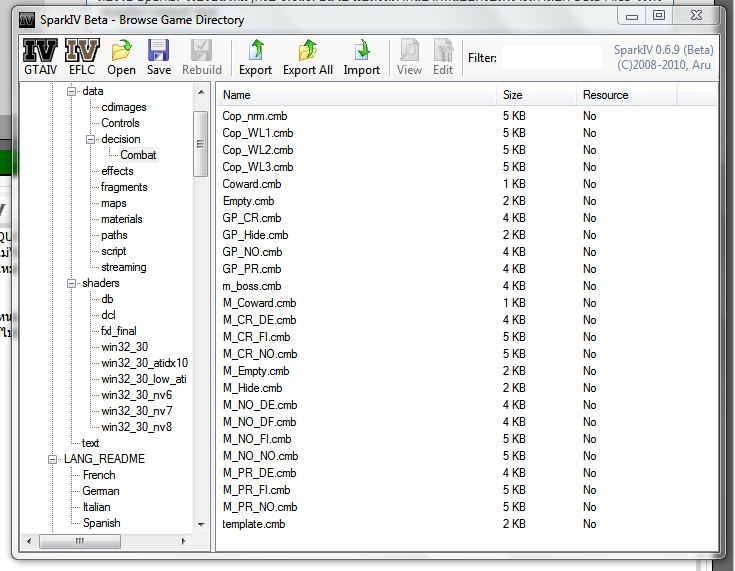Select the effects folder
735x571 pixels.
click(117, 171)
